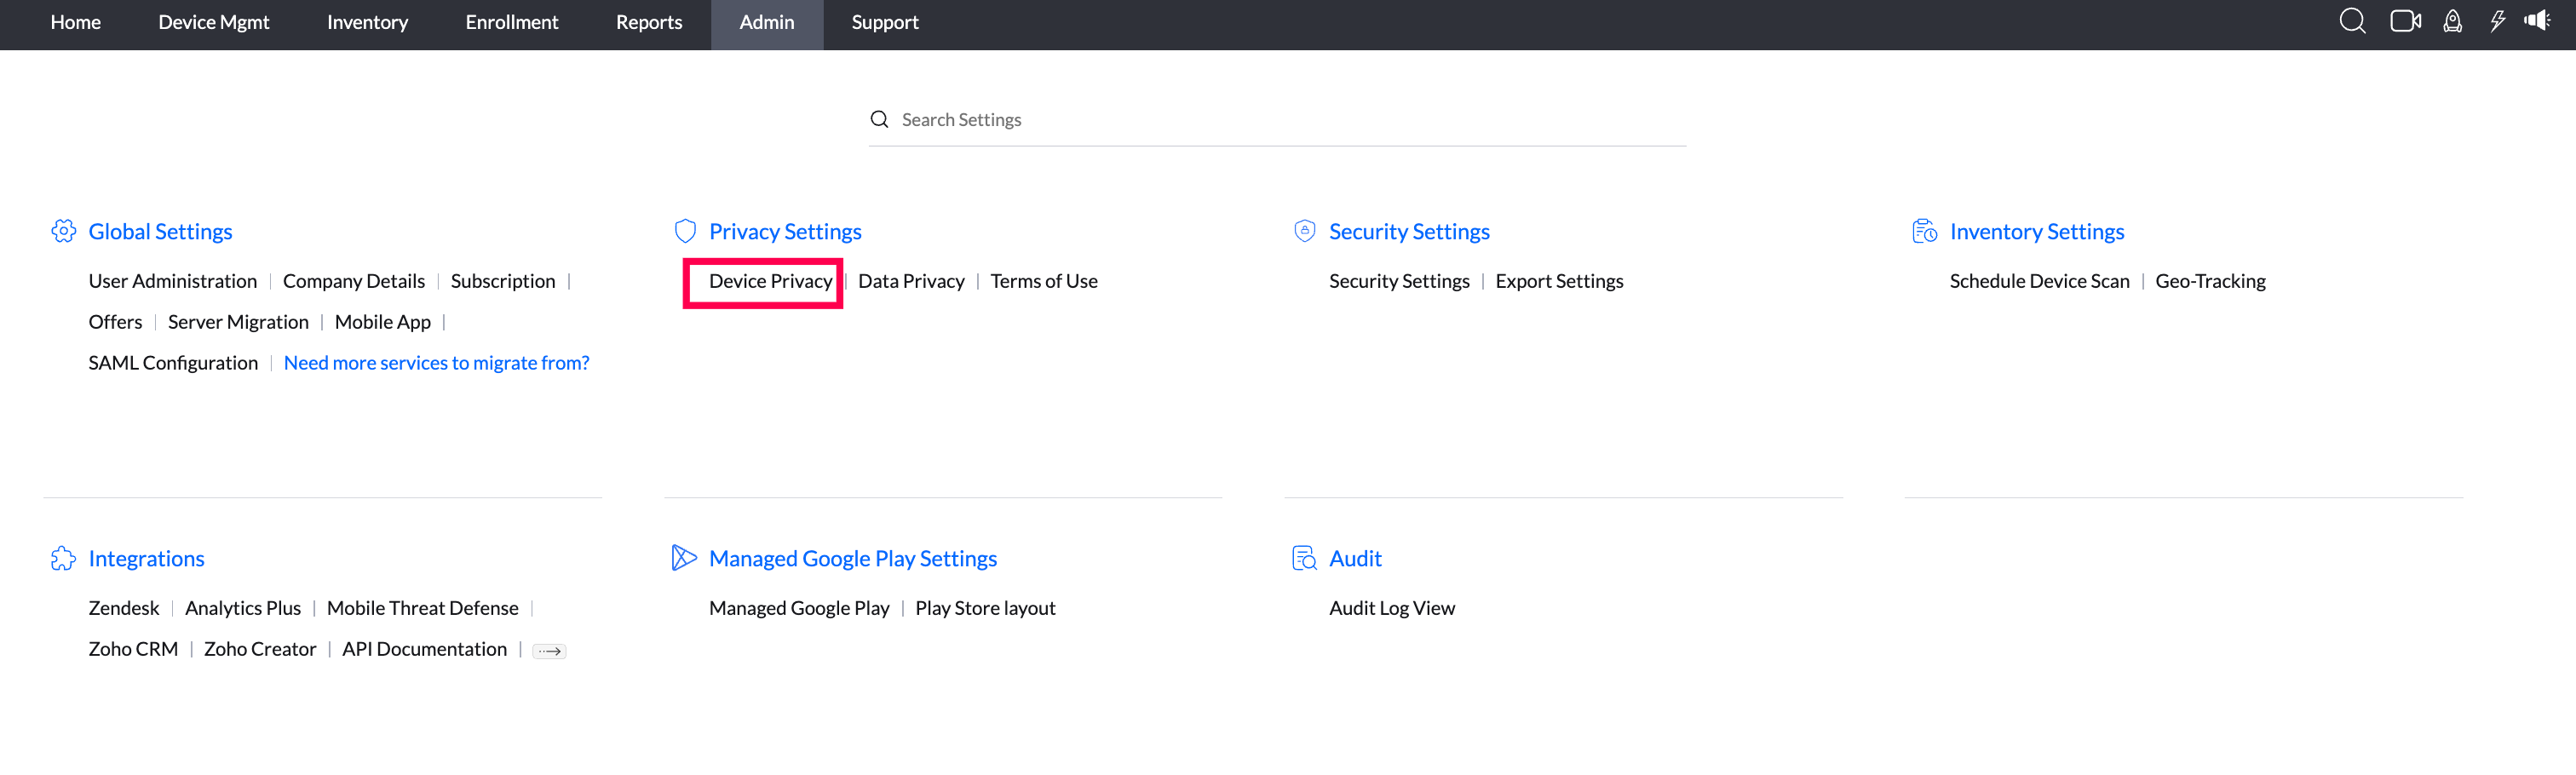Open the Offers link

click(115, 322)
